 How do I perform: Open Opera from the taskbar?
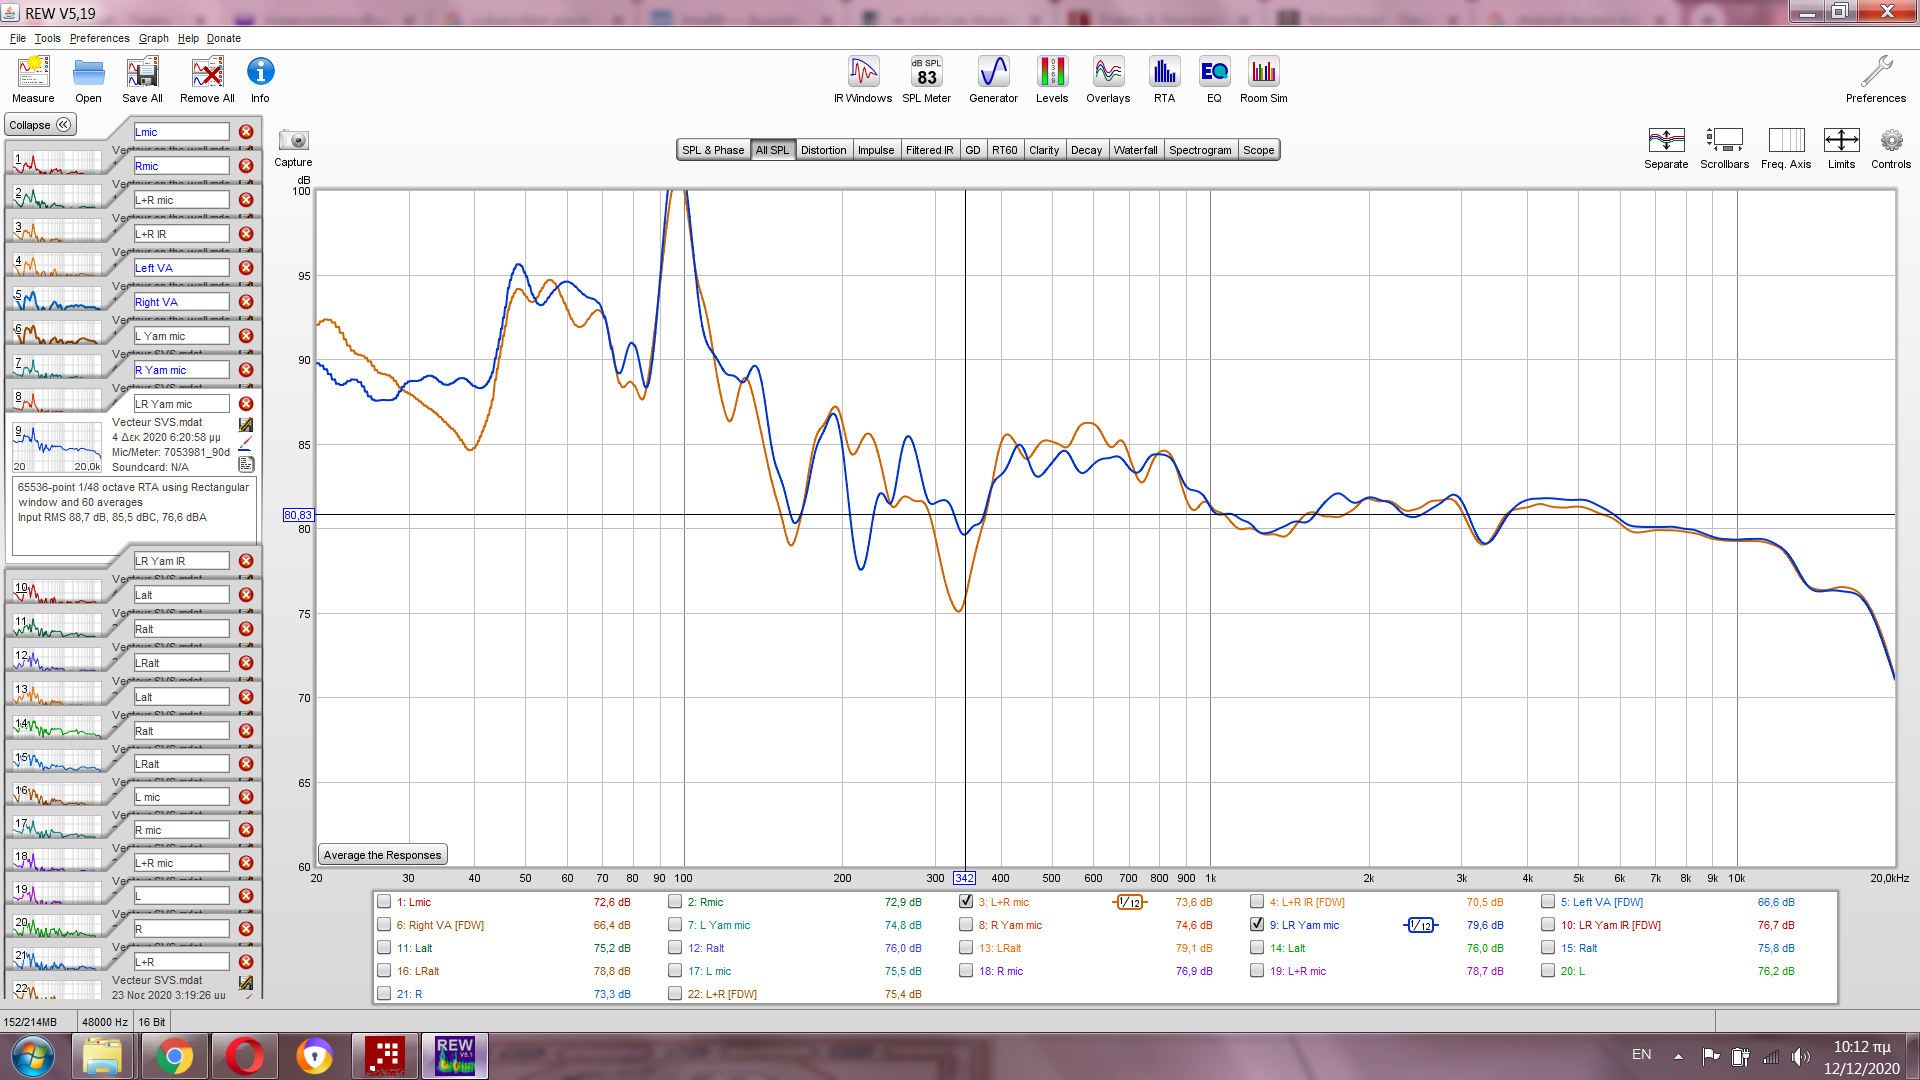tap(244, 1056)
